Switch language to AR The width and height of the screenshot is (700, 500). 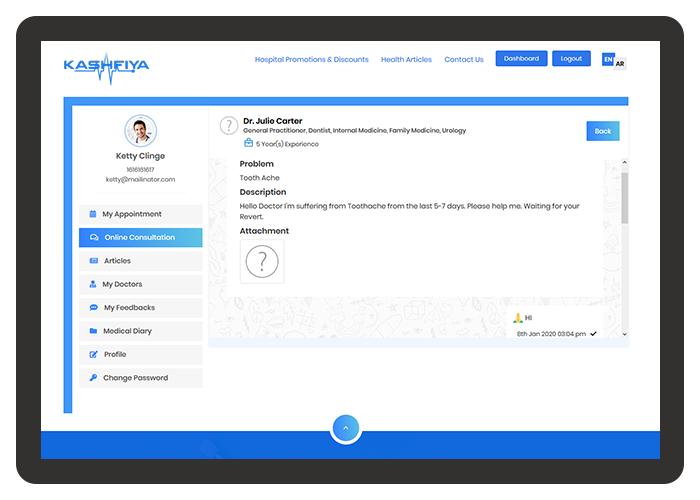(x=620, y=63)
